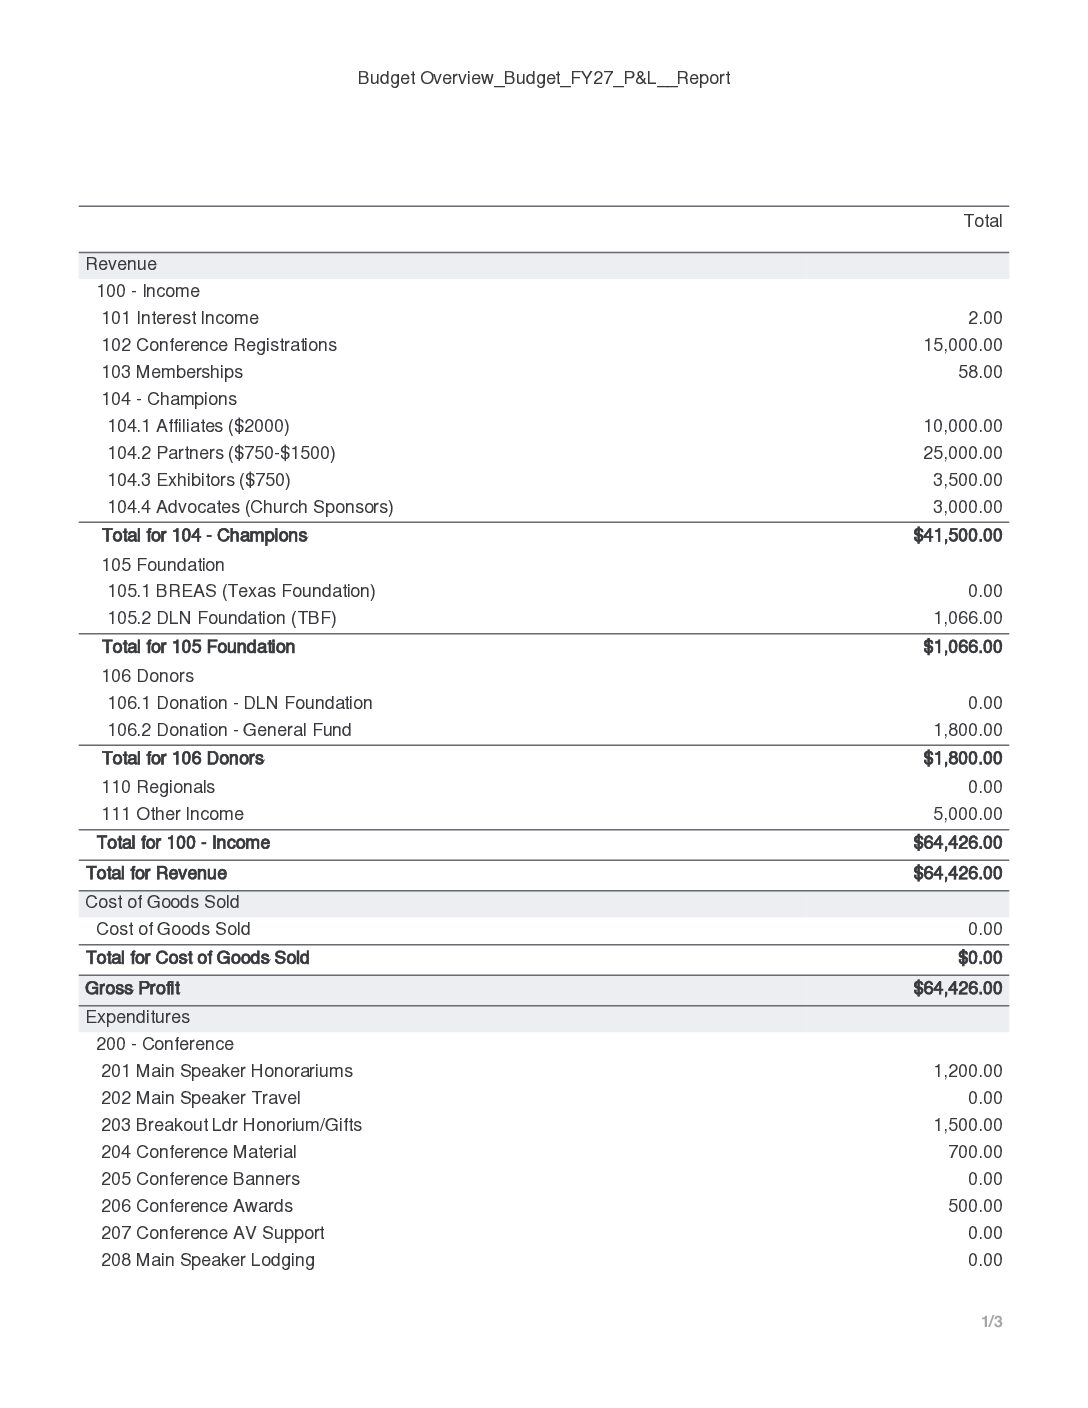This screenshot has width=1088, height=1408.
Task: Select the 201 Main Speaker Honorariums row
Action: (x=544, y=1071)
